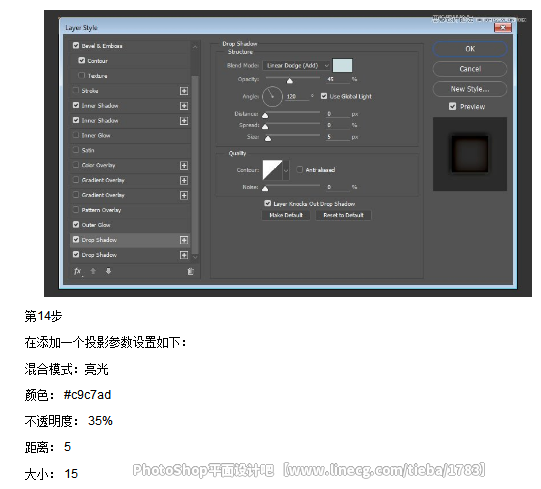Click Make Default button

tap(286, 215)
